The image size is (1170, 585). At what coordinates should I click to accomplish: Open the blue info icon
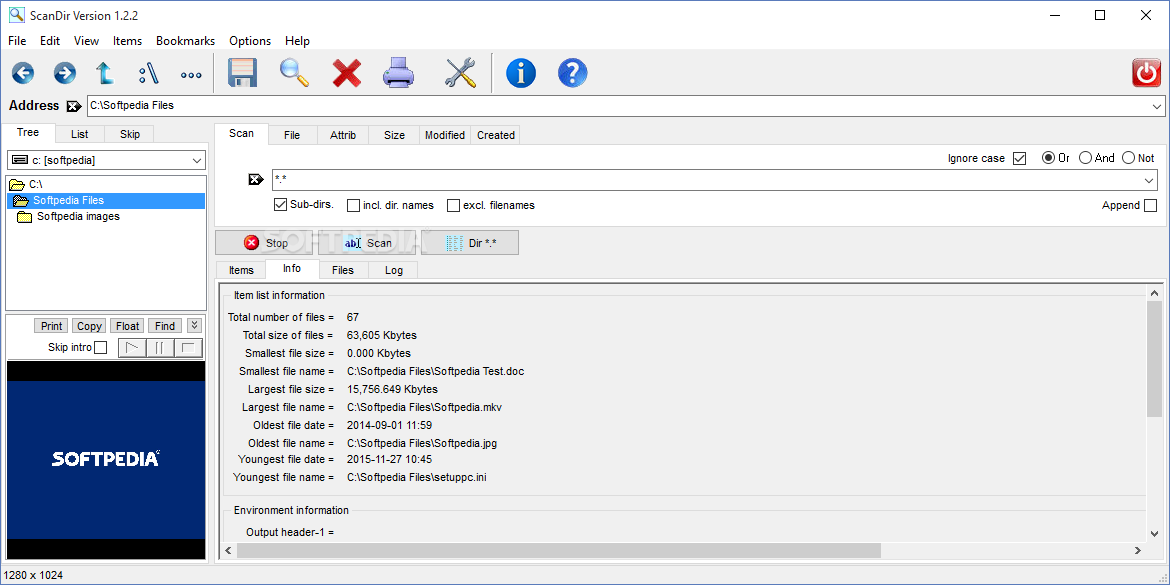point(521,73)
